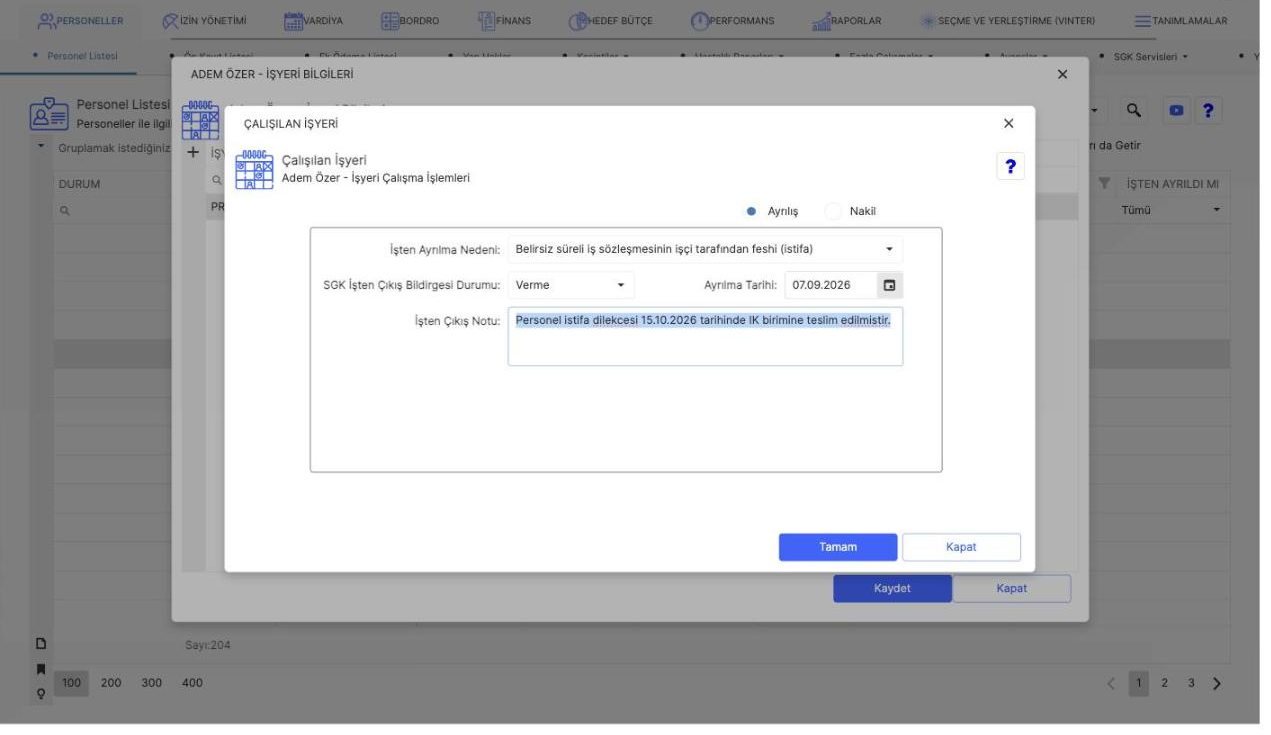The height and width of the screenshot is (735, 1271).
Task: Click into the İşten Çıkış Notu text area
Action: [705, 336]
